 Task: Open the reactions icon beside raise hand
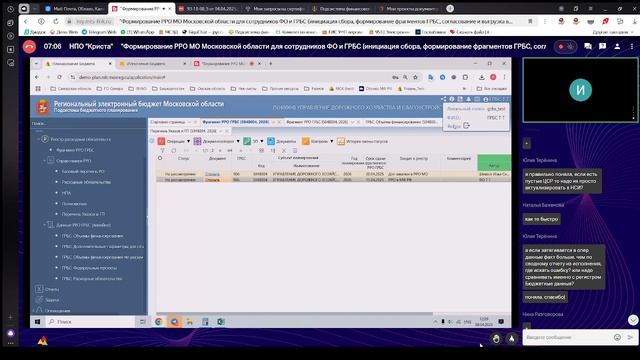tap(511, 338)
